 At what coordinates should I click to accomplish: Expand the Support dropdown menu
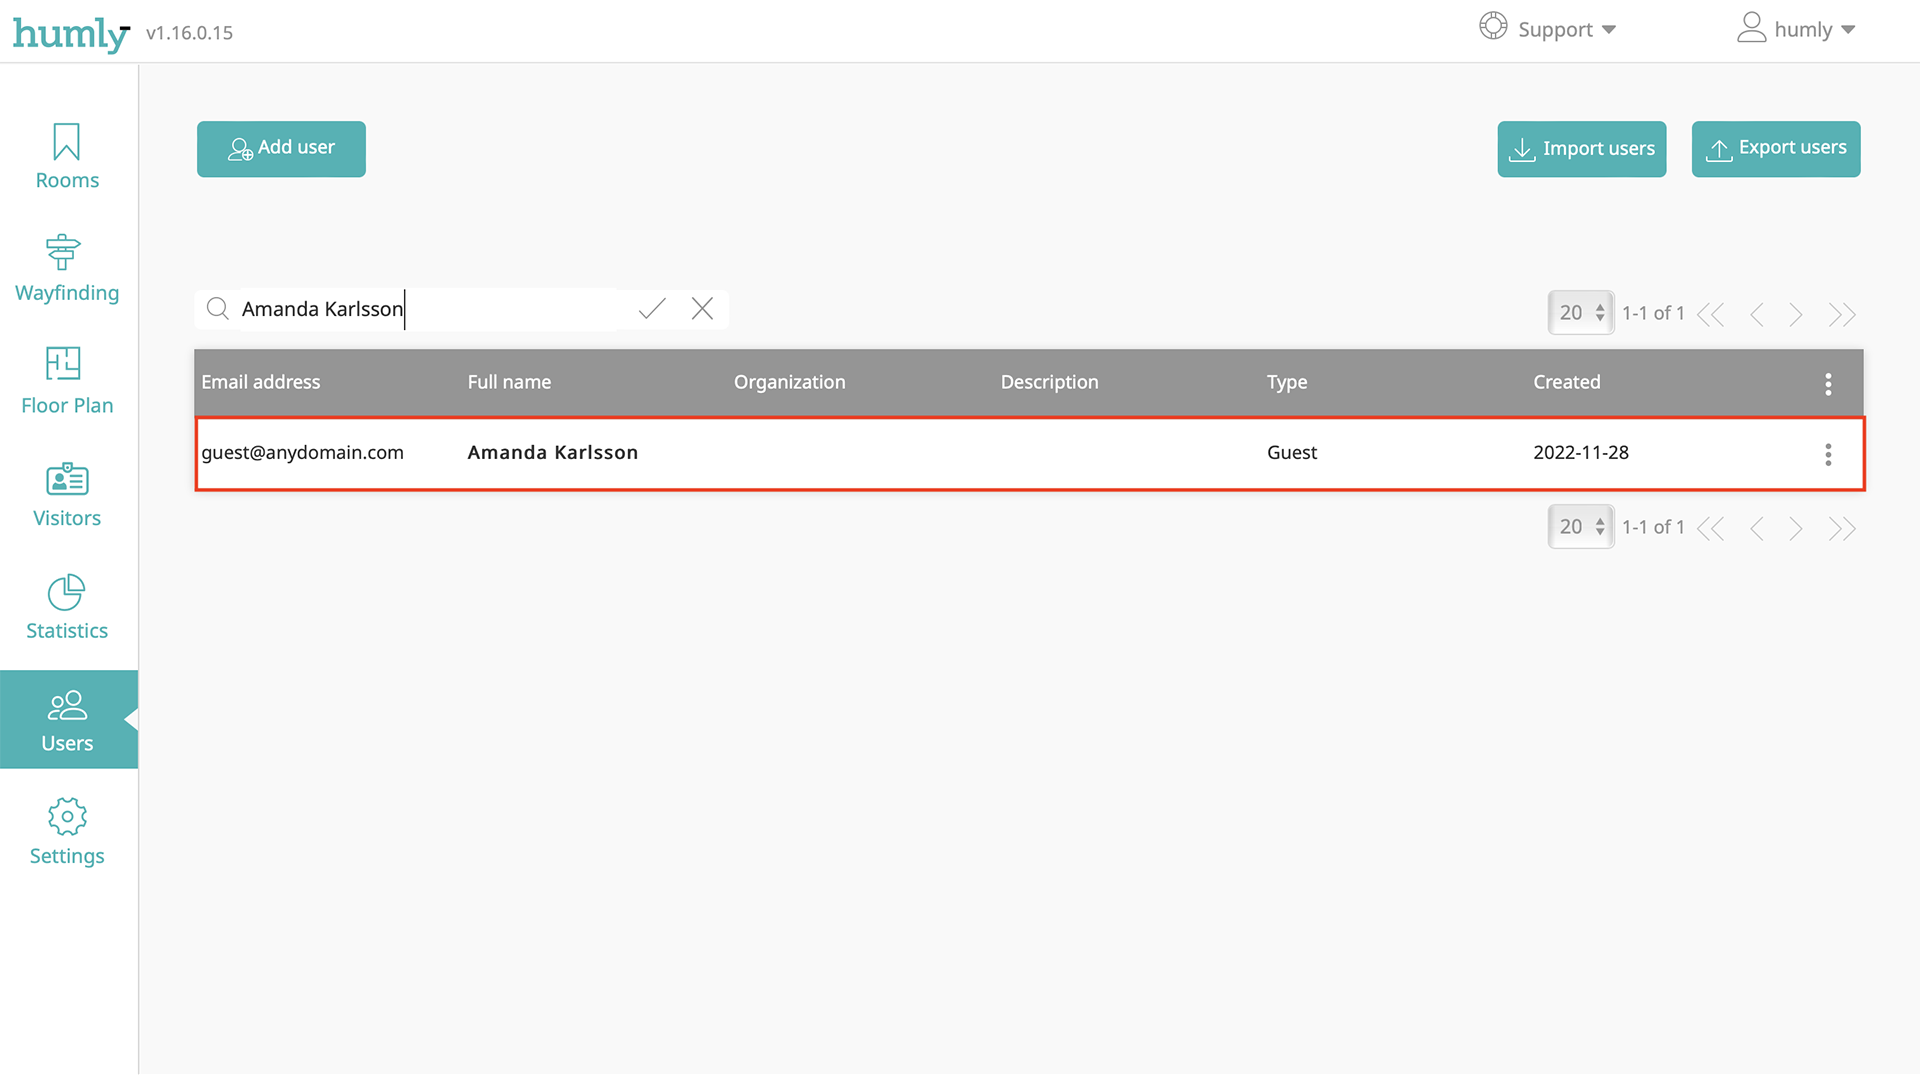click(x=1548, y=29)
